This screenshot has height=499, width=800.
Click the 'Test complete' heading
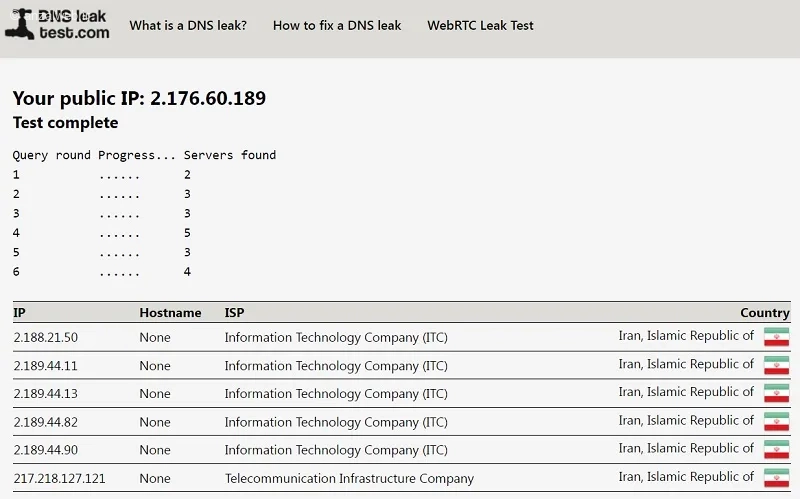65,123
